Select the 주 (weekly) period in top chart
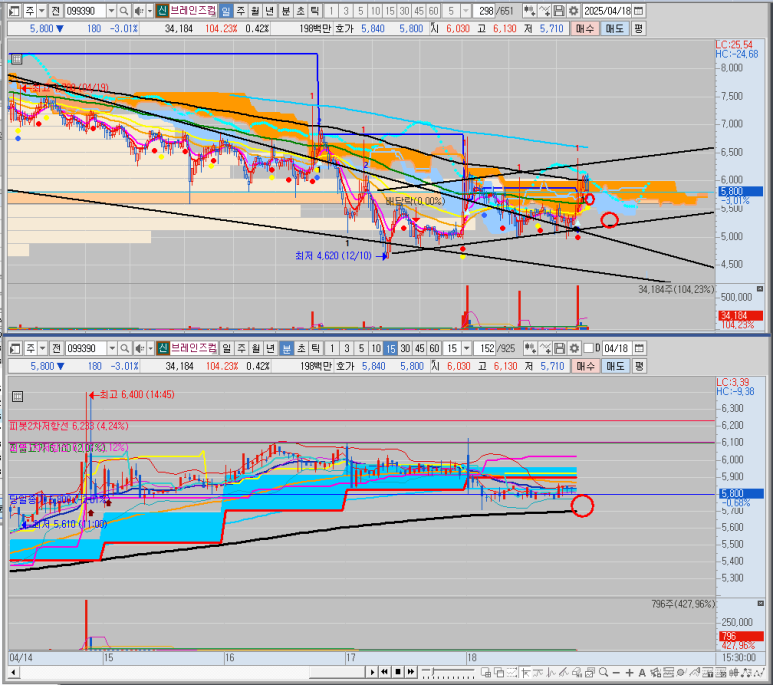 tap(241, 11)
